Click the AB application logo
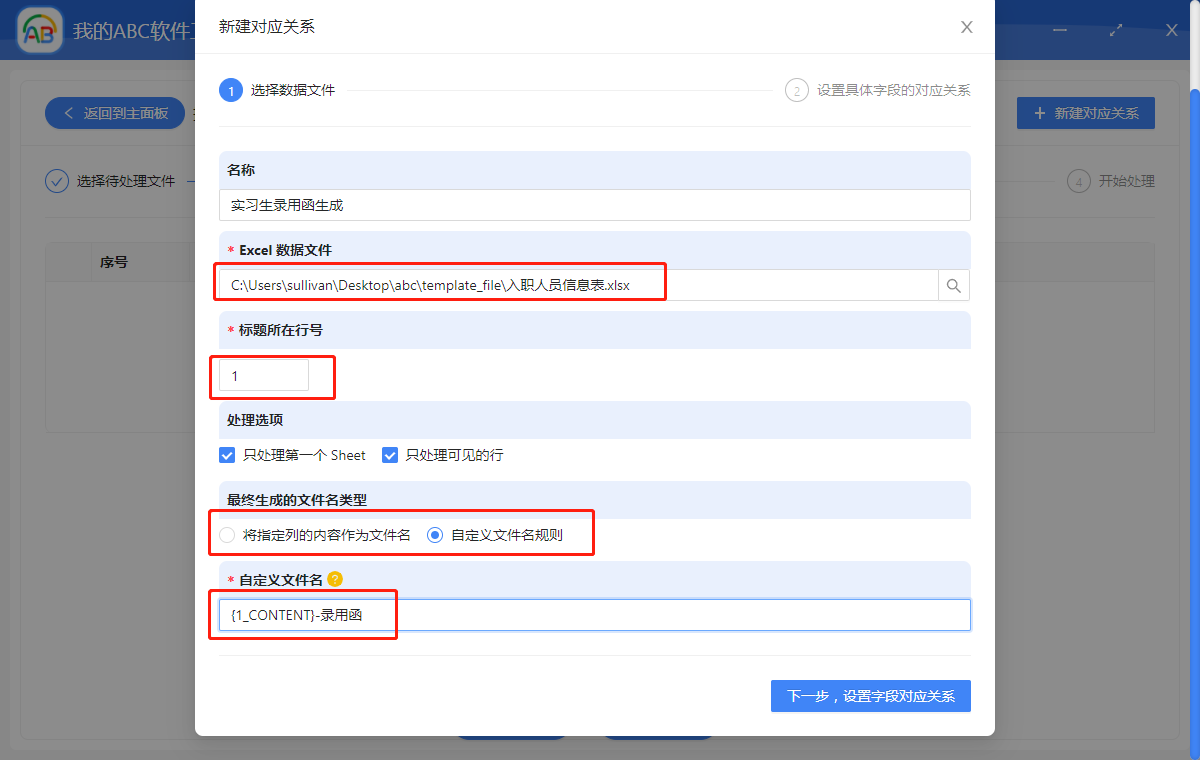The height and width of the screenshot is (760, 1200). click(38, 29)
